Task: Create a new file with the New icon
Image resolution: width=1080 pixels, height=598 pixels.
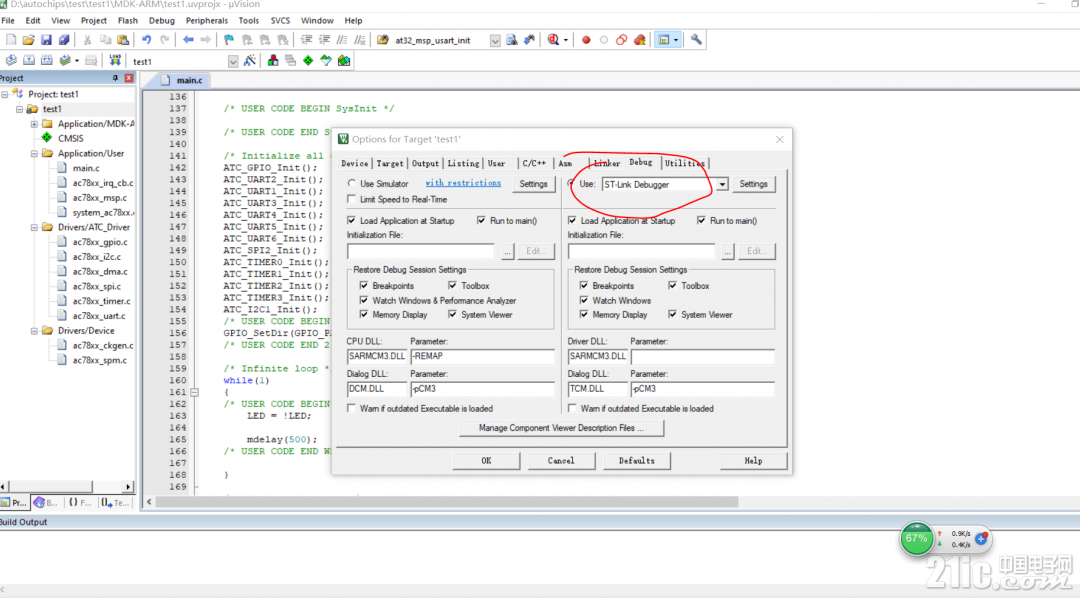Action: point(11,40)
